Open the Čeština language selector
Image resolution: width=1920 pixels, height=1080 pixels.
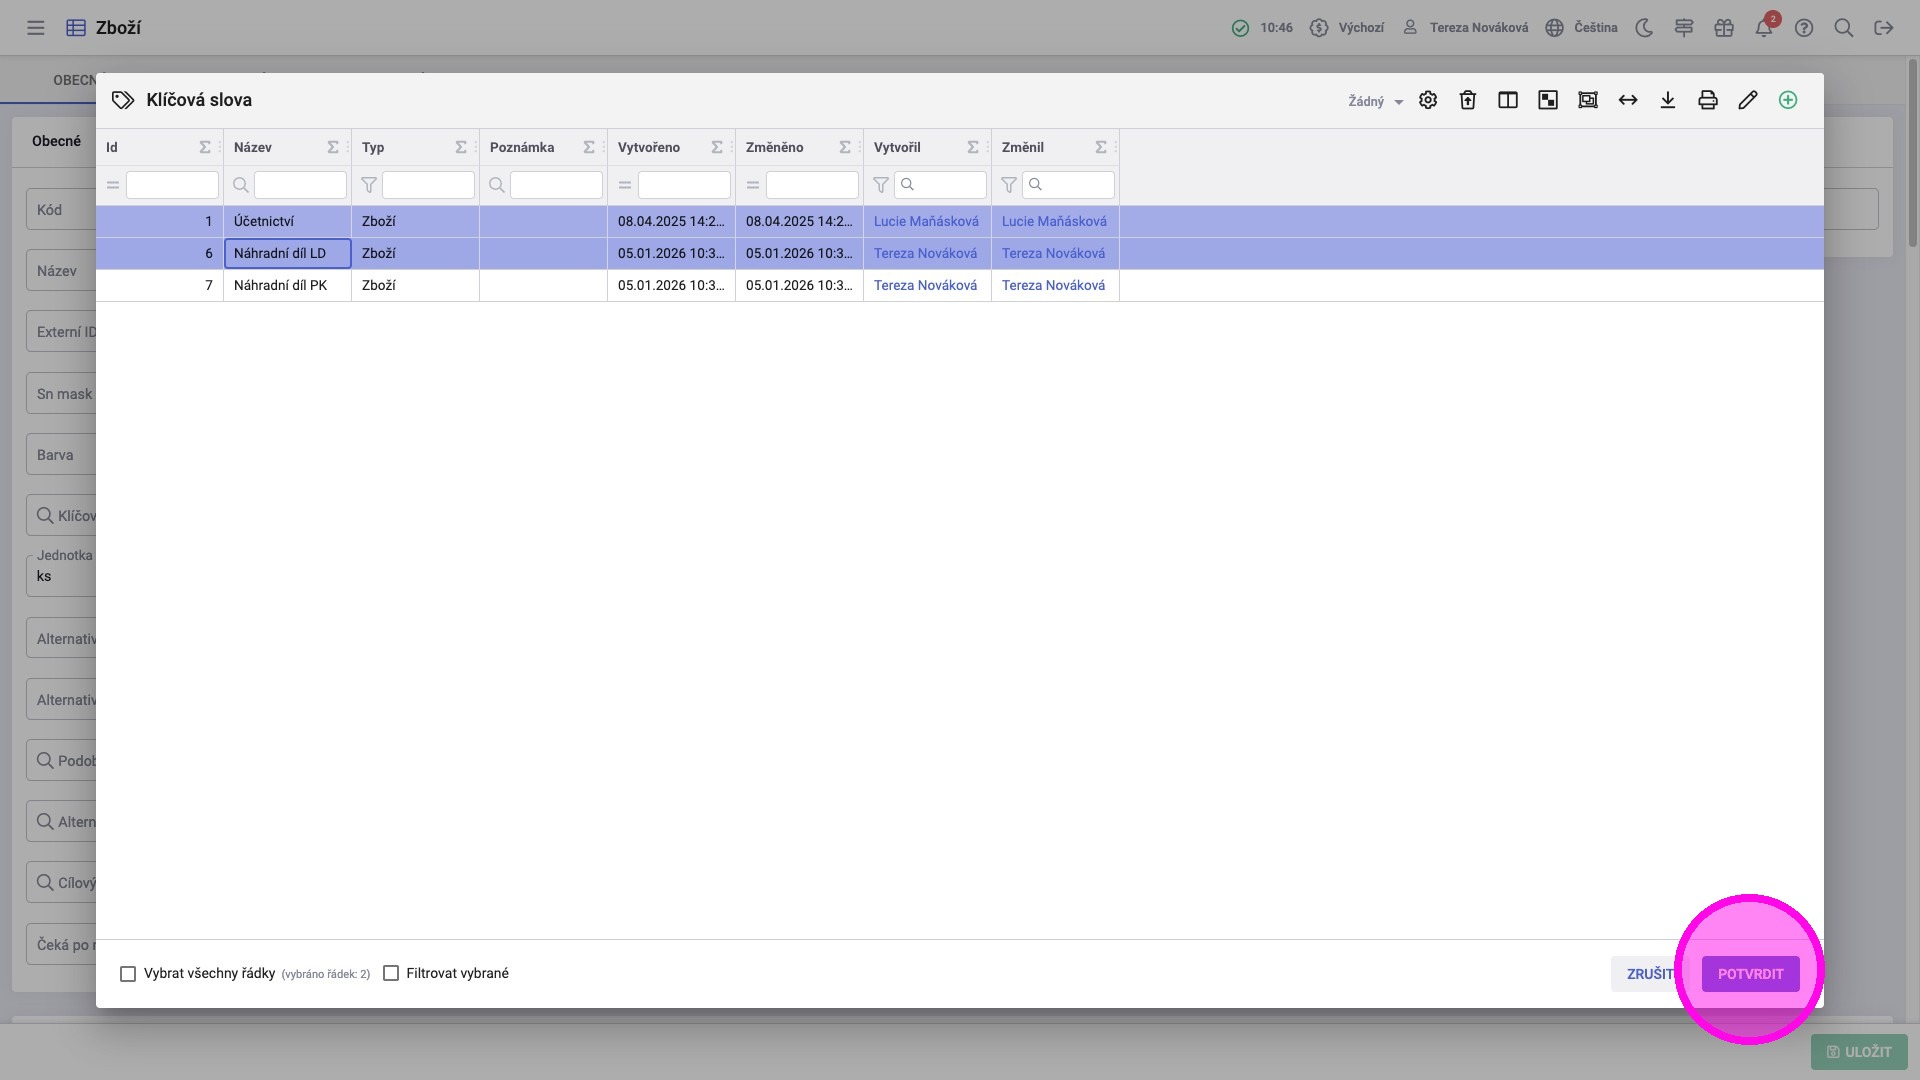pyautogui.click(x=1581, y=28)
